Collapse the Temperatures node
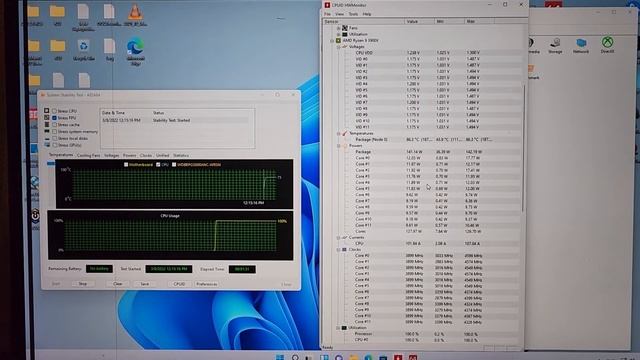Screen dimensions: 640x360 click(x=338, y=133)
